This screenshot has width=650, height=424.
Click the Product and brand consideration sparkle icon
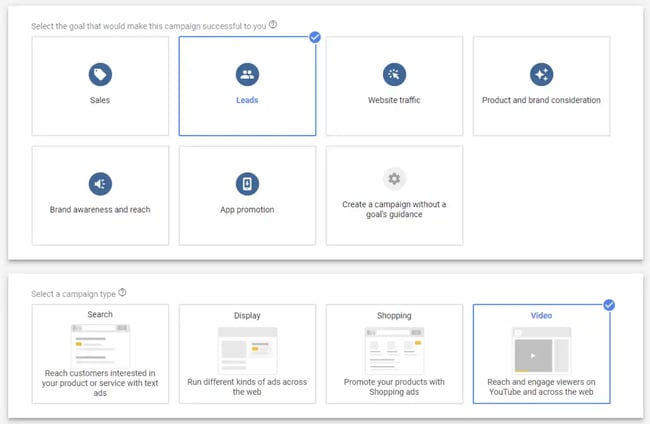pos(541,74)
